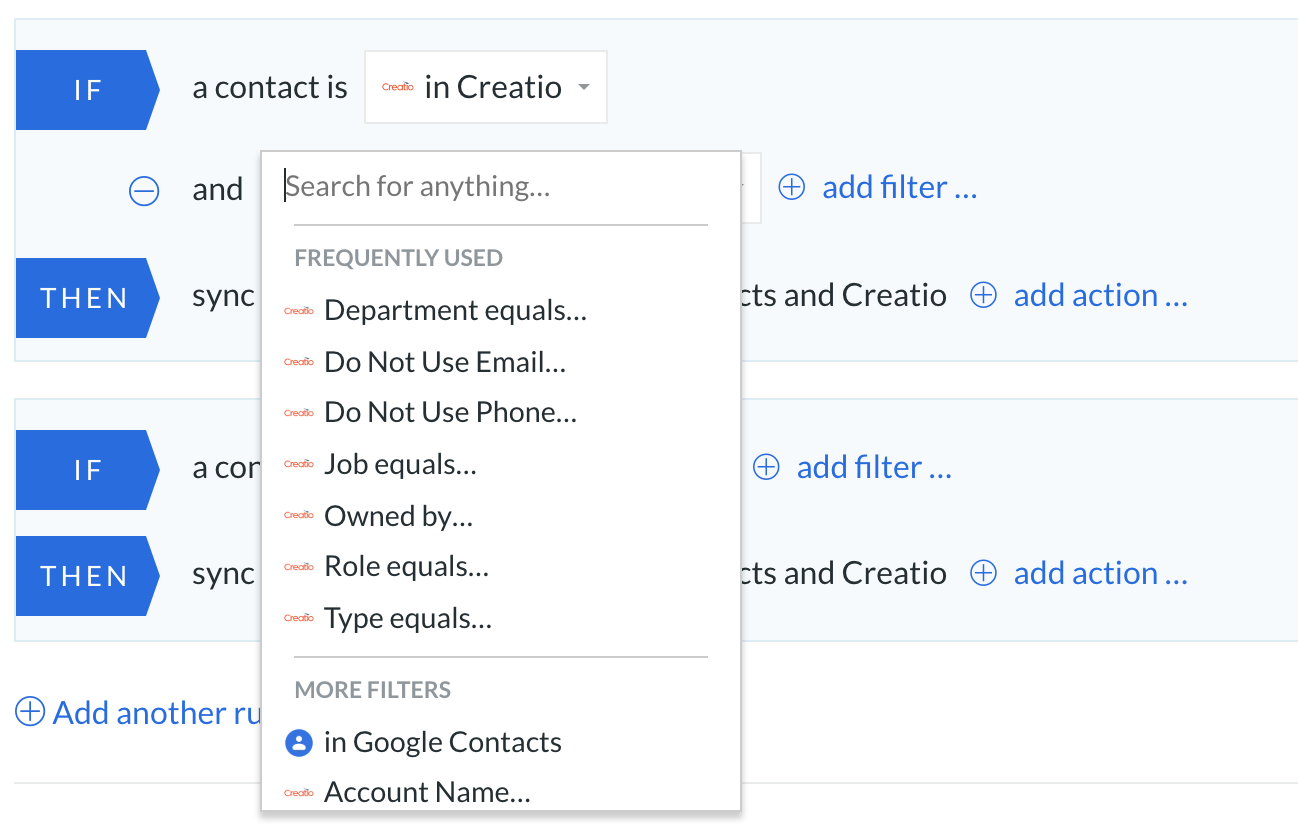This screenshot has height=830, width=1298.
Task: Click Creatio logo beside Do Not Use Email
Action: (x=299, y=361)
